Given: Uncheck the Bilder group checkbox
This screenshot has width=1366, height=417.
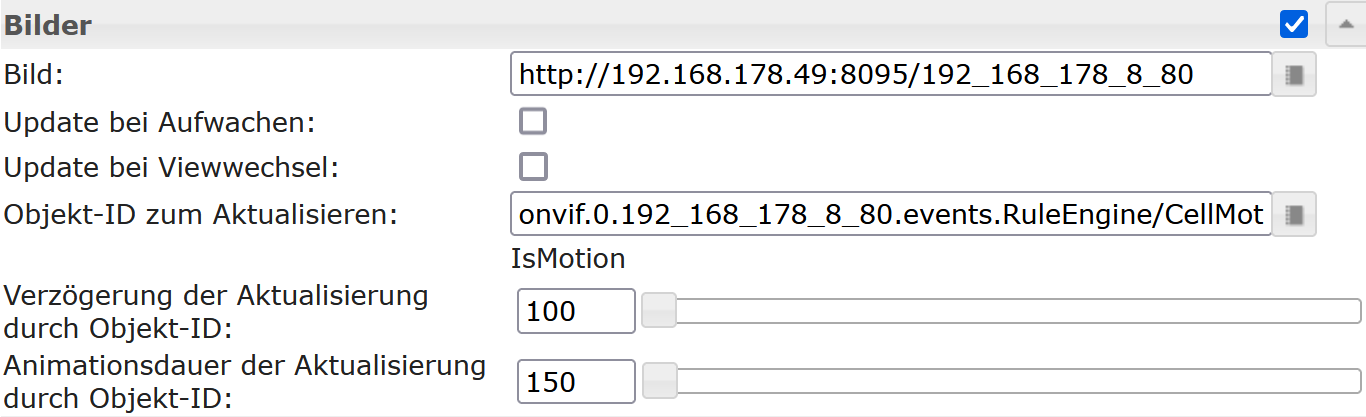Looking at the screenshot, I should 1294,24.
